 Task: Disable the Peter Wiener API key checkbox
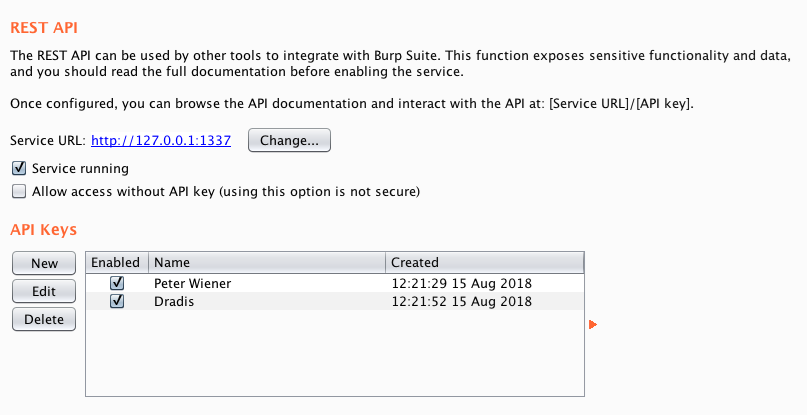click(x=117, y=283)
